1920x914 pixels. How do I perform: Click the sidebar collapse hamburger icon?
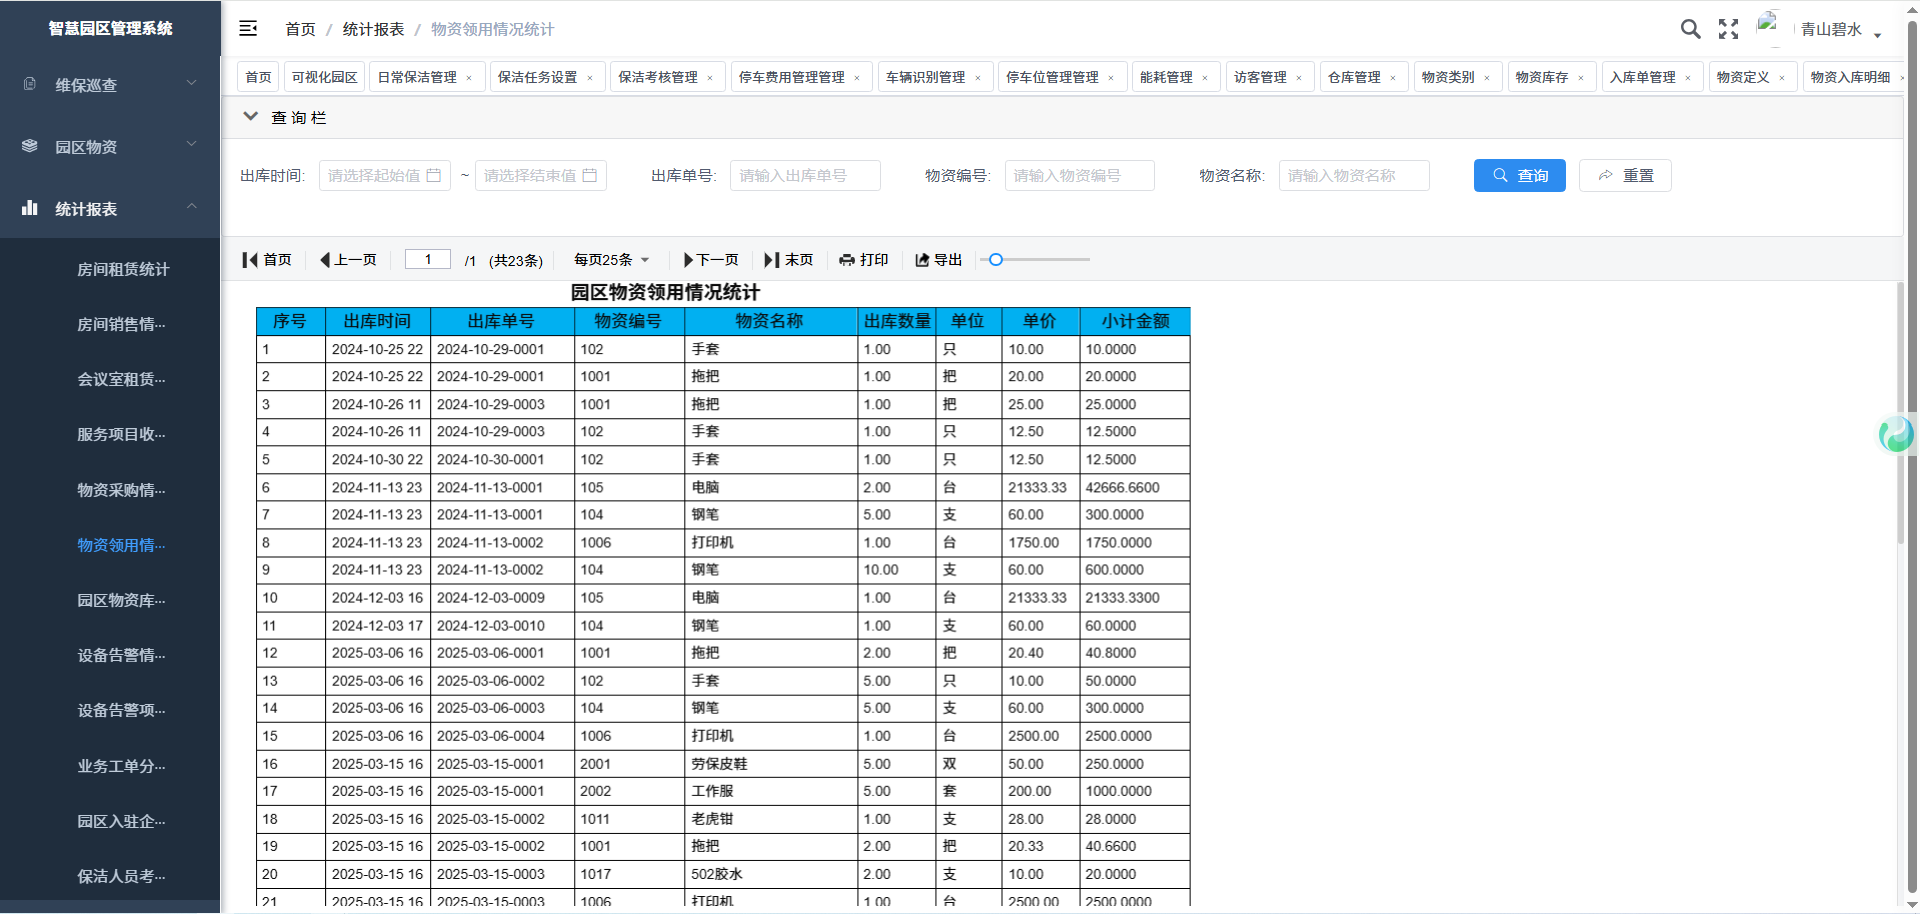point(248,29)
